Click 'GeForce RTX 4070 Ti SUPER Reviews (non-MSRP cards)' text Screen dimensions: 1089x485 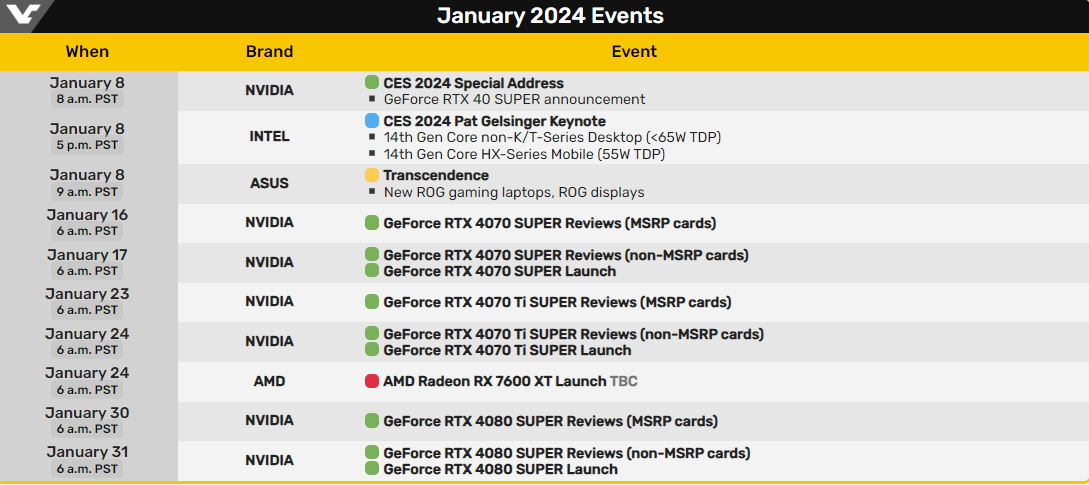[x=574, y=334]
